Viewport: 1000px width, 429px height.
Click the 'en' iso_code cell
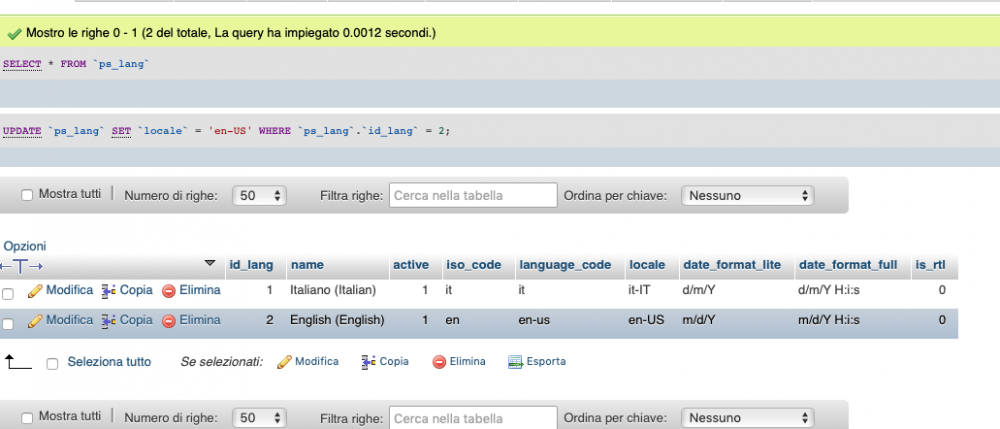pos(452,320)
